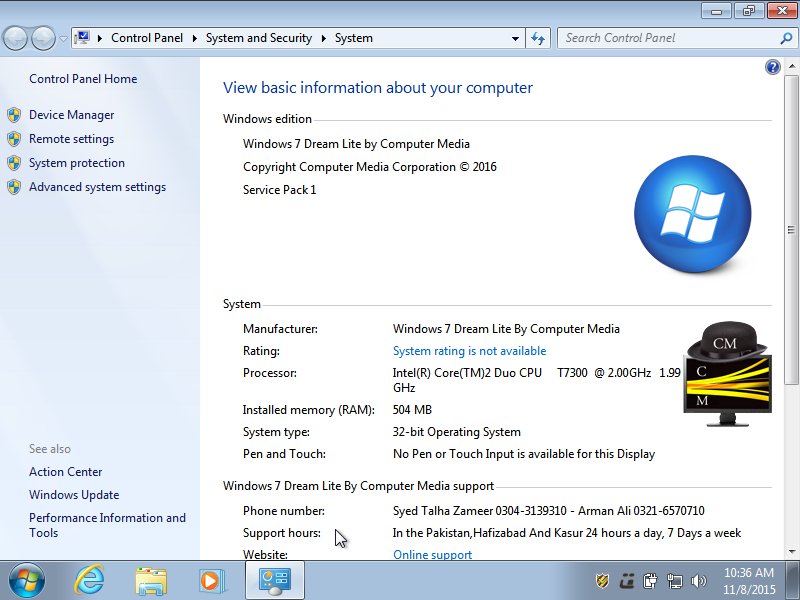Image resolution: width=800 pixels, height=600 pixels.
Task: Select Control Panel breadcrumb
Action: point(147,38)
